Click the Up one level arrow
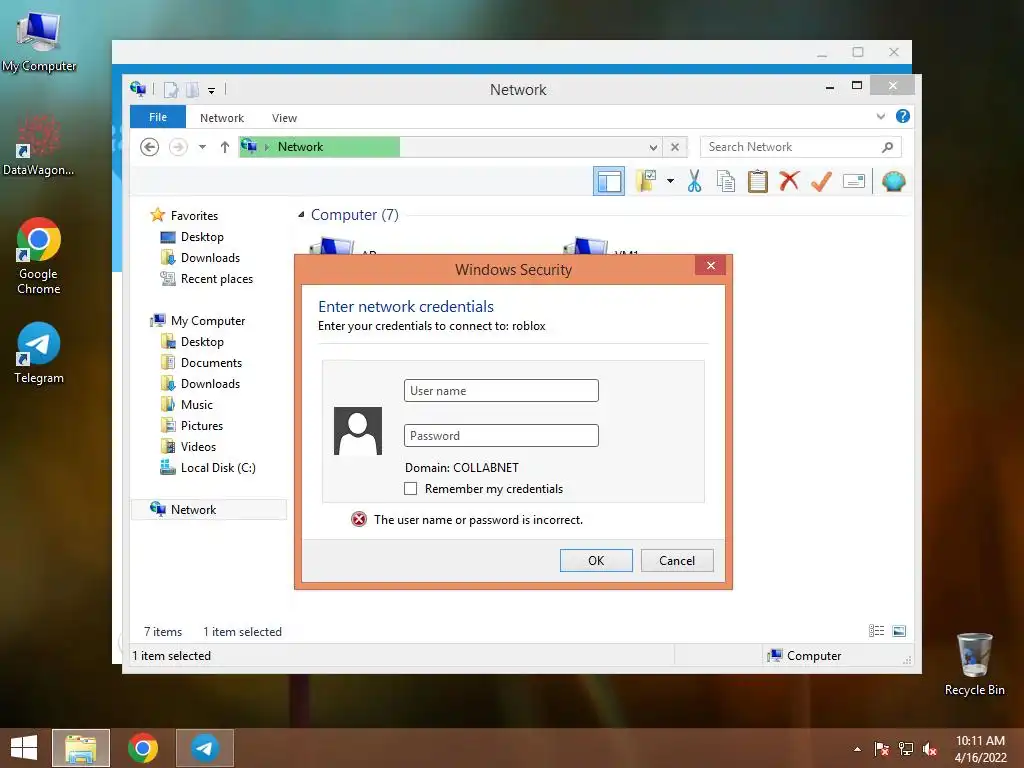This screenshot has width=1024, height=768. click(225, 147)
